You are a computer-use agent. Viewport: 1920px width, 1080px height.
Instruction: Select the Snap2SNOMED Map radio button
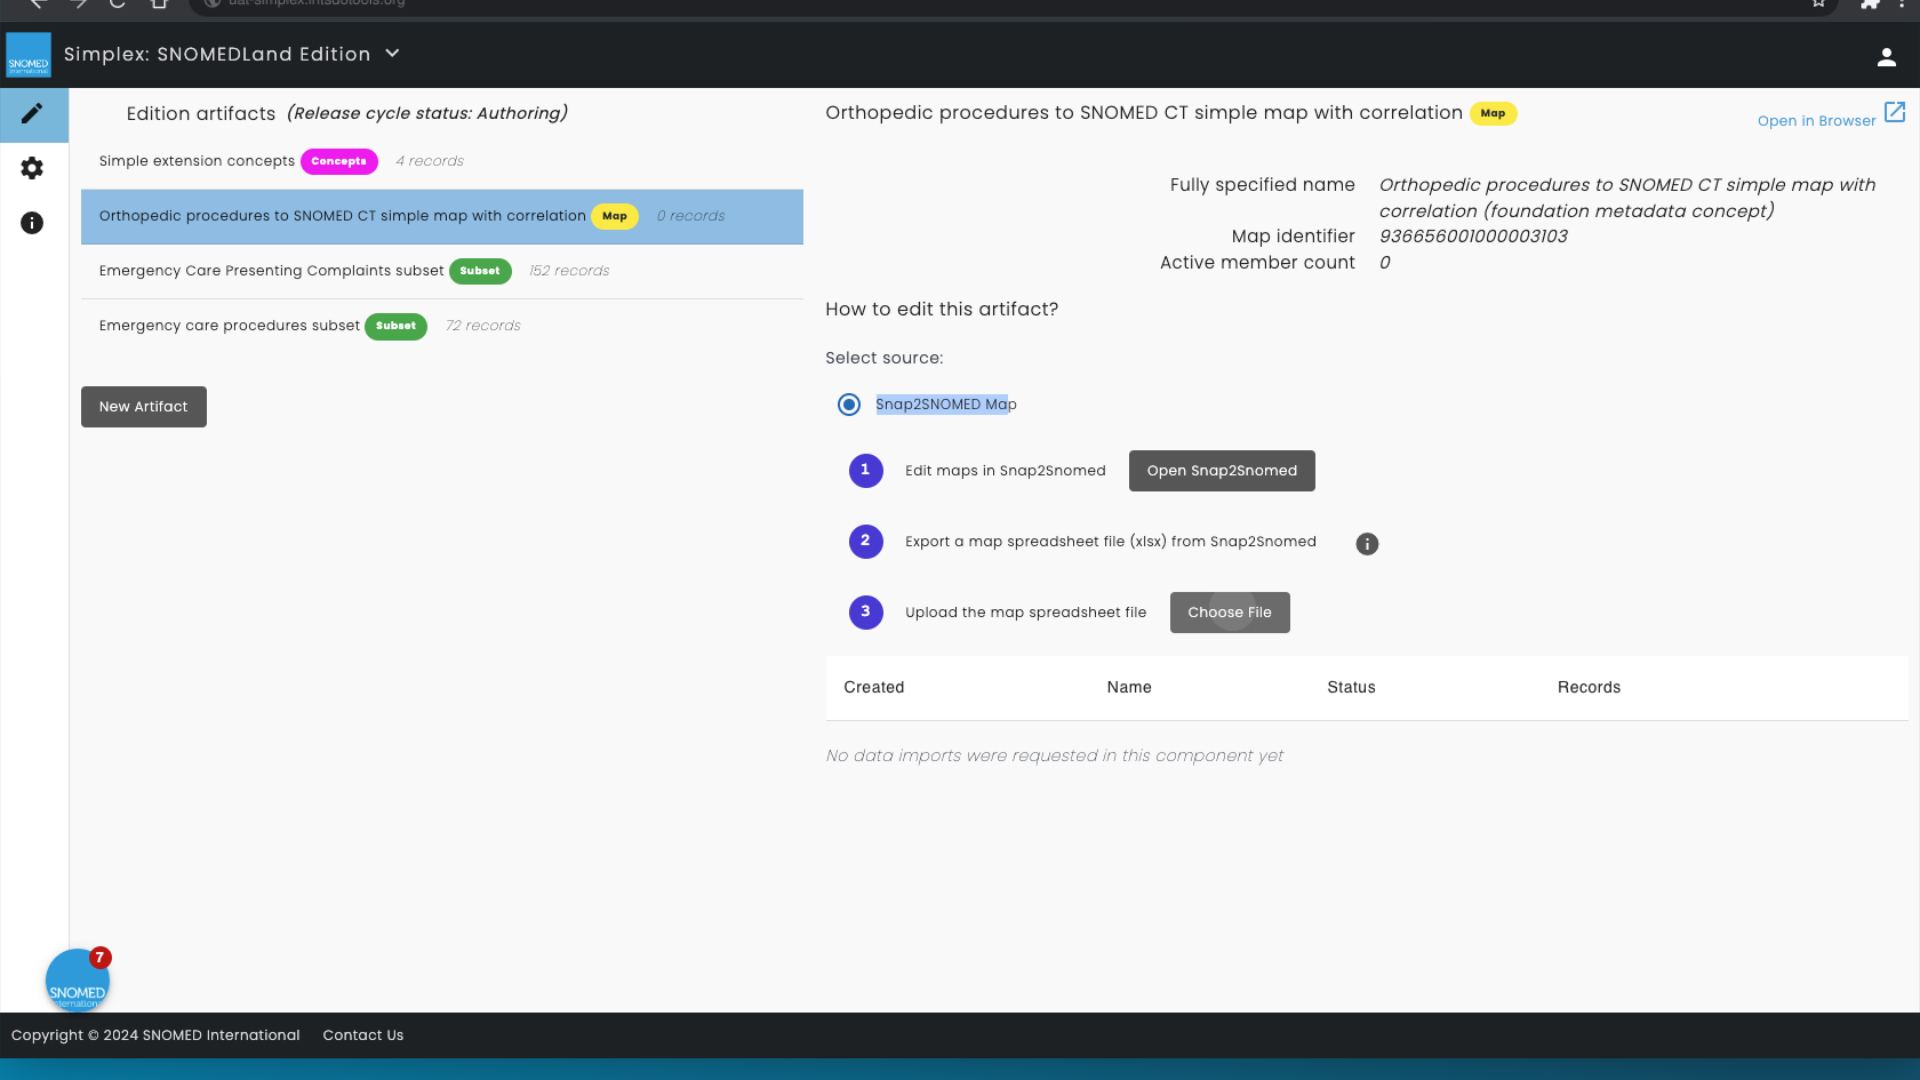click(848, 404)
